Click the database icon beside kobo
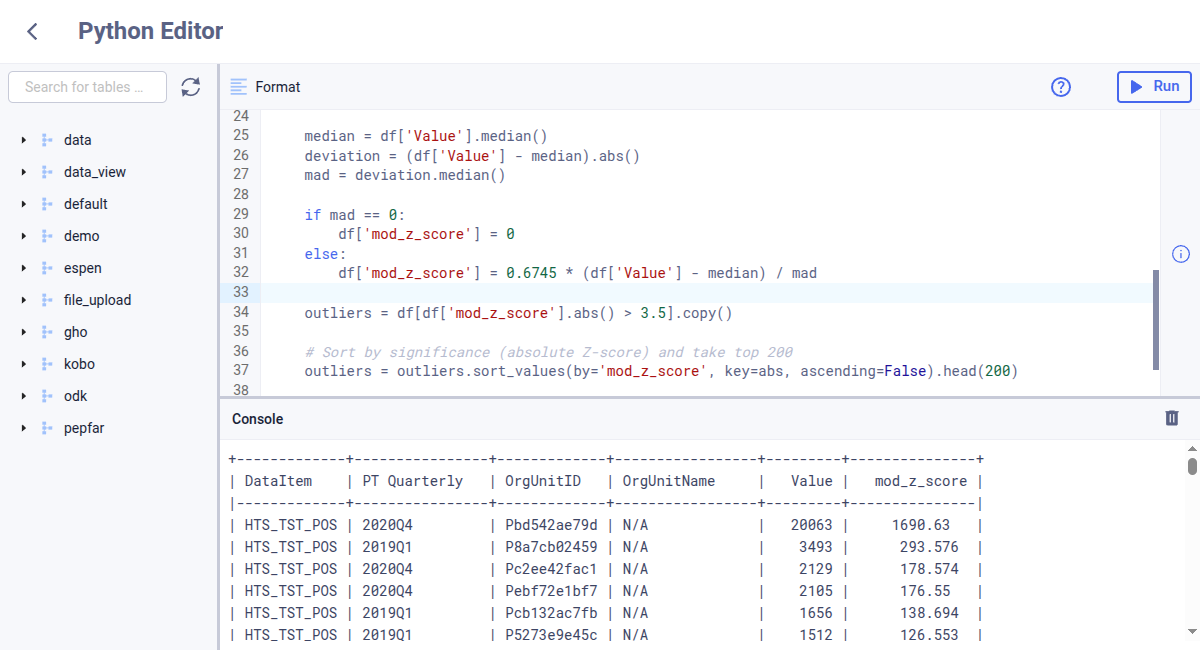1200x650 pixels. click(48, 363)
